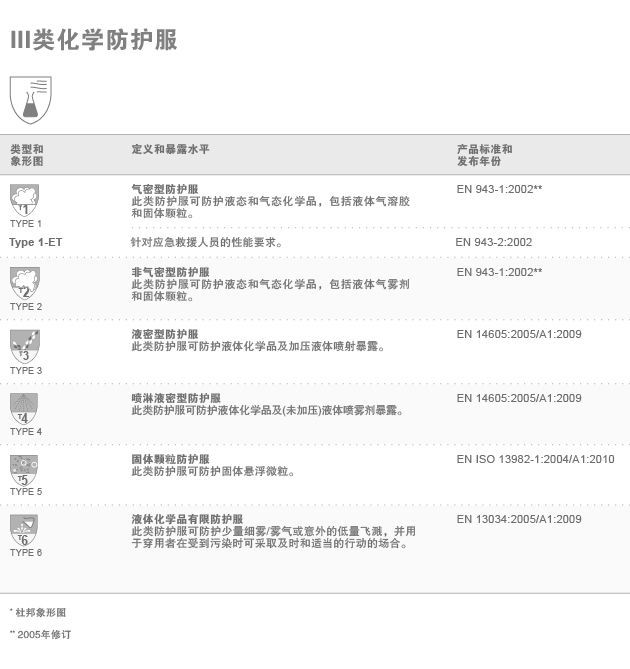Click the TYPE 2 non-gas-tight pictogram
630x669 pixels.
25,283
